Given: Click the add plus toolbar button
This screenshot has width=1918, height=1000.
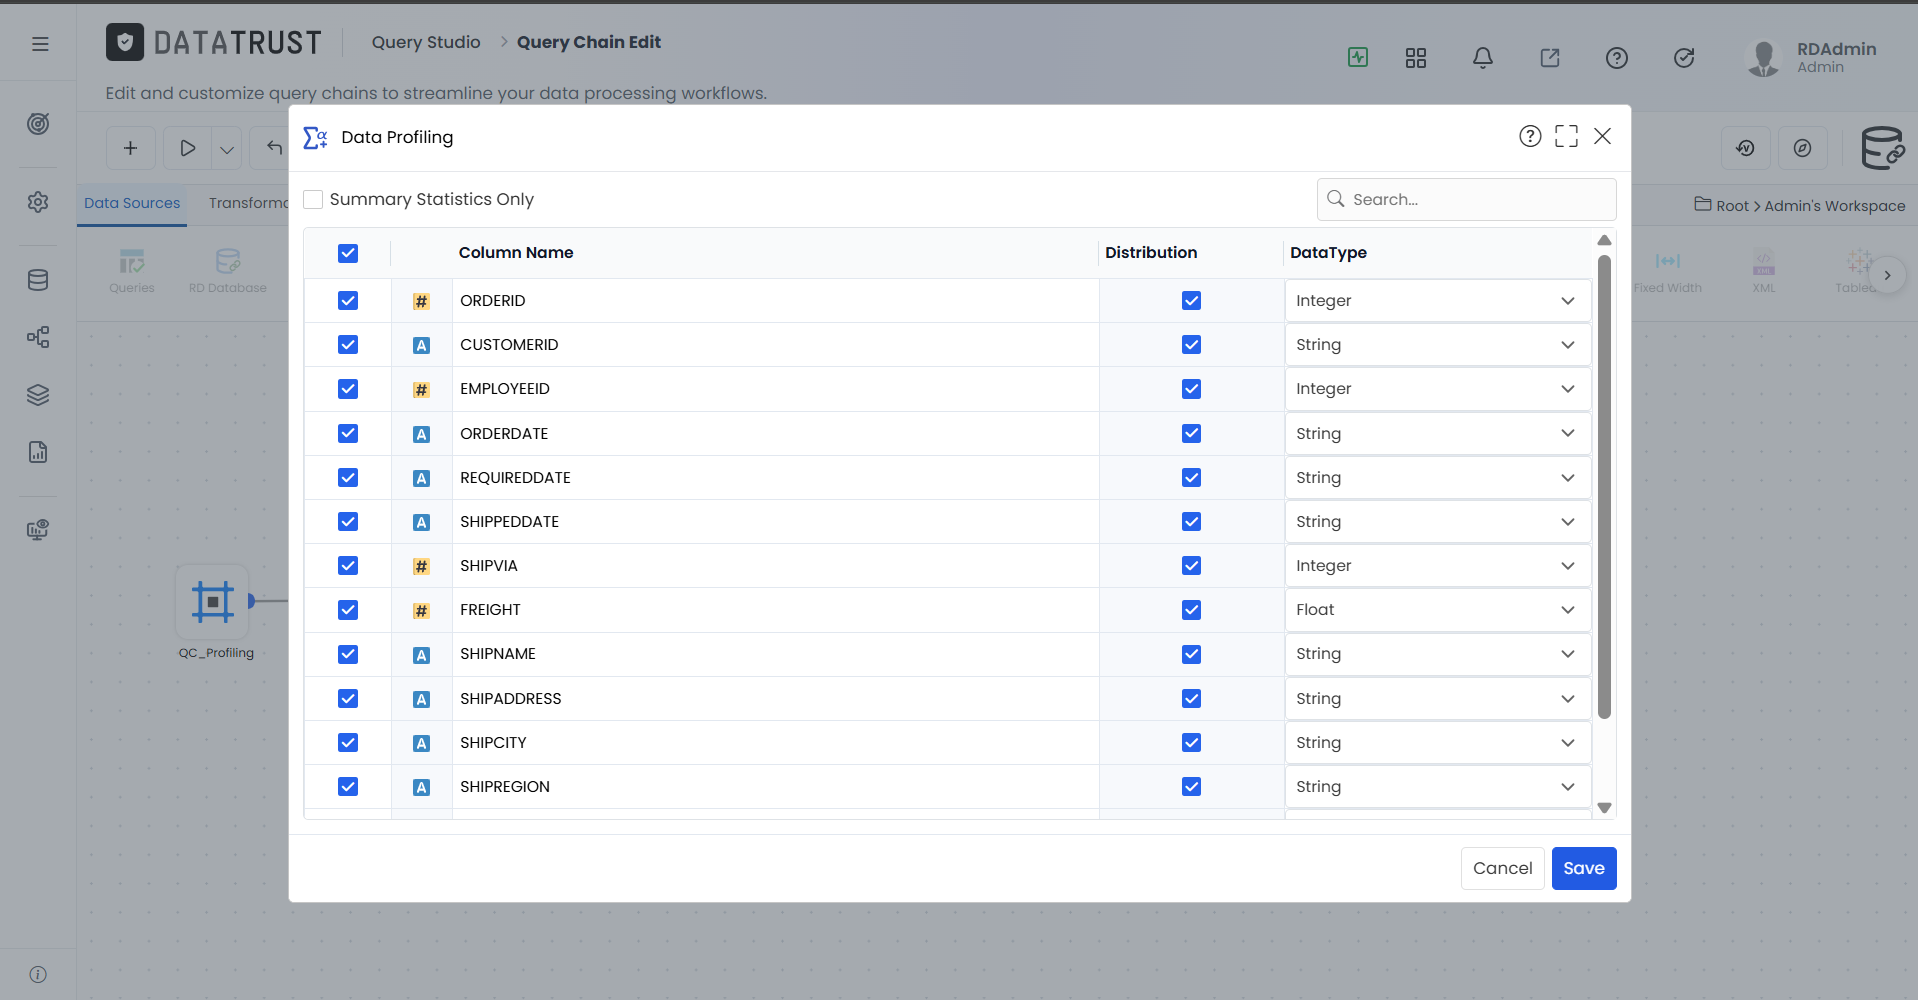Looking at the screenshot, I should point(131,148).
